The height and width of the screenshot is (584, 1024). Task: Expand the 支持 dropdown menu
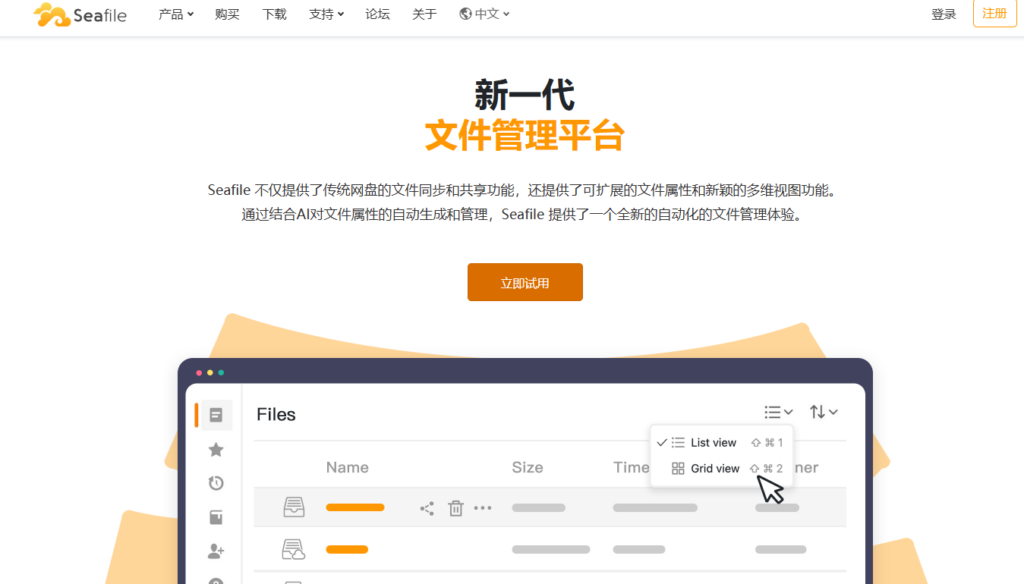[326, 14]
